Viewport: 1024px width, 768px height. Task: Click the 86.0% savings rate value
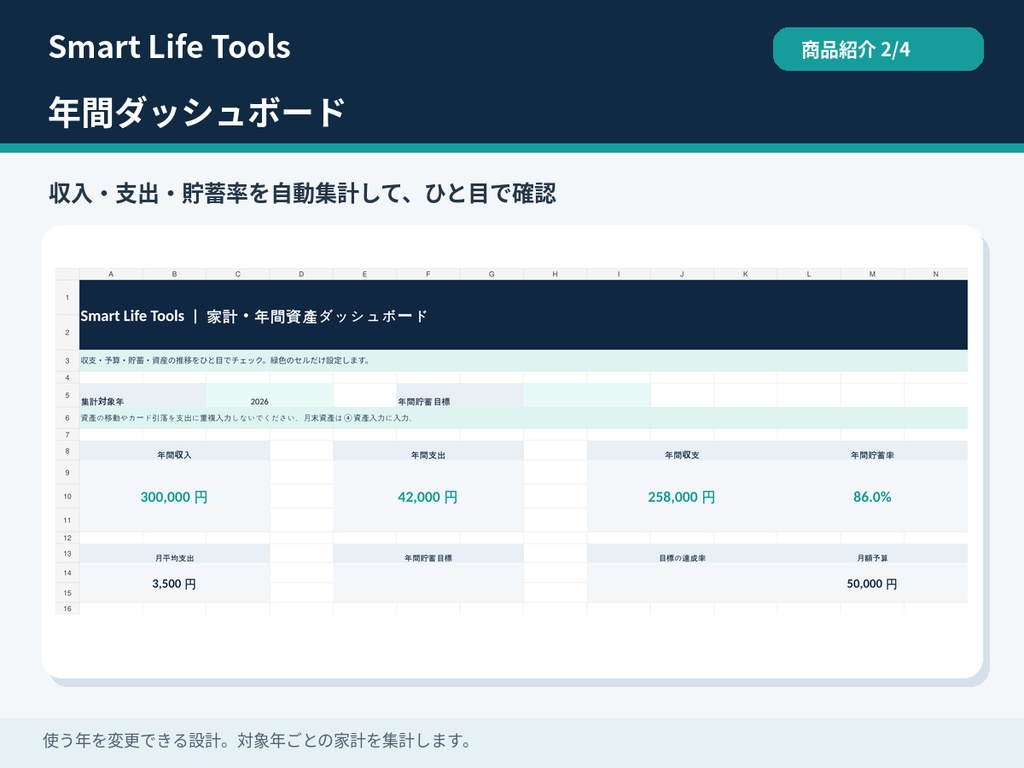pos(872,497)
